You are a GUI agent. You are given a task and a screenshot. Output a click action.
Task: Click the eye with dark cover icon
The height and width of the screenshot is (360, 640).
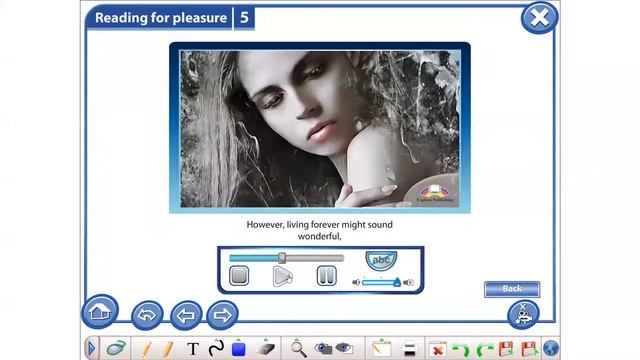(324, 348)
